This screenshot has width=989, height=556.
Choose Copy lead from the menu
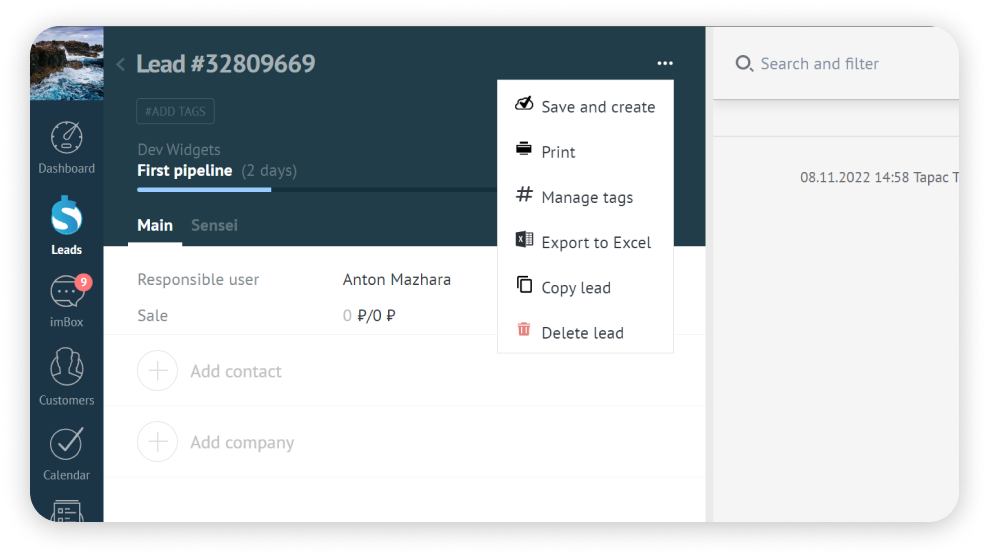(585, 288)
